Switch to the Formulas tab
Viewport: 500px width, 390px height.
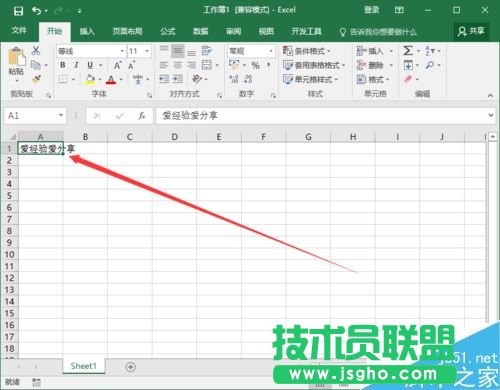(x=168, y=31)
